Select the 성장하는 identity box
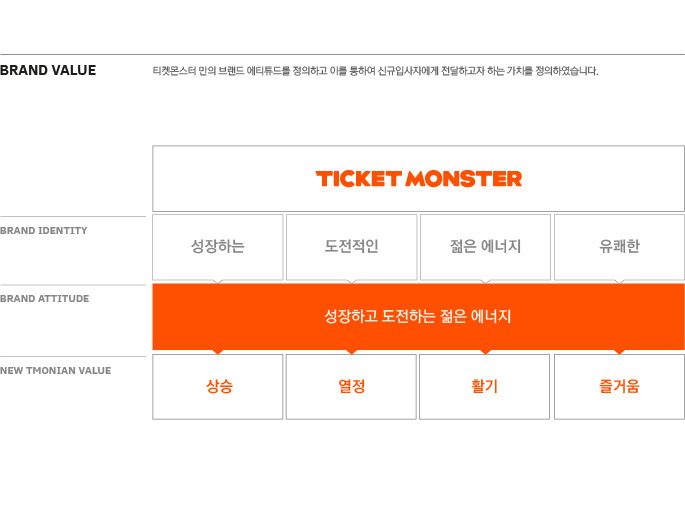Screen dimensions: 685x521 [x=218, y=247]
